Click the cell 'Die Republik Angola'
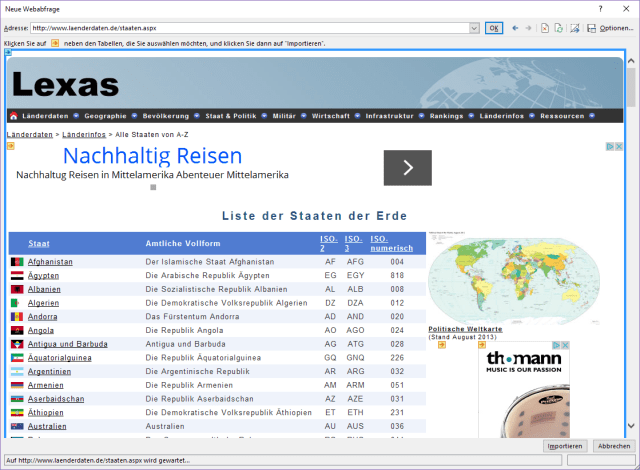This screenshot has height=470, width=640. coord(184,330)
